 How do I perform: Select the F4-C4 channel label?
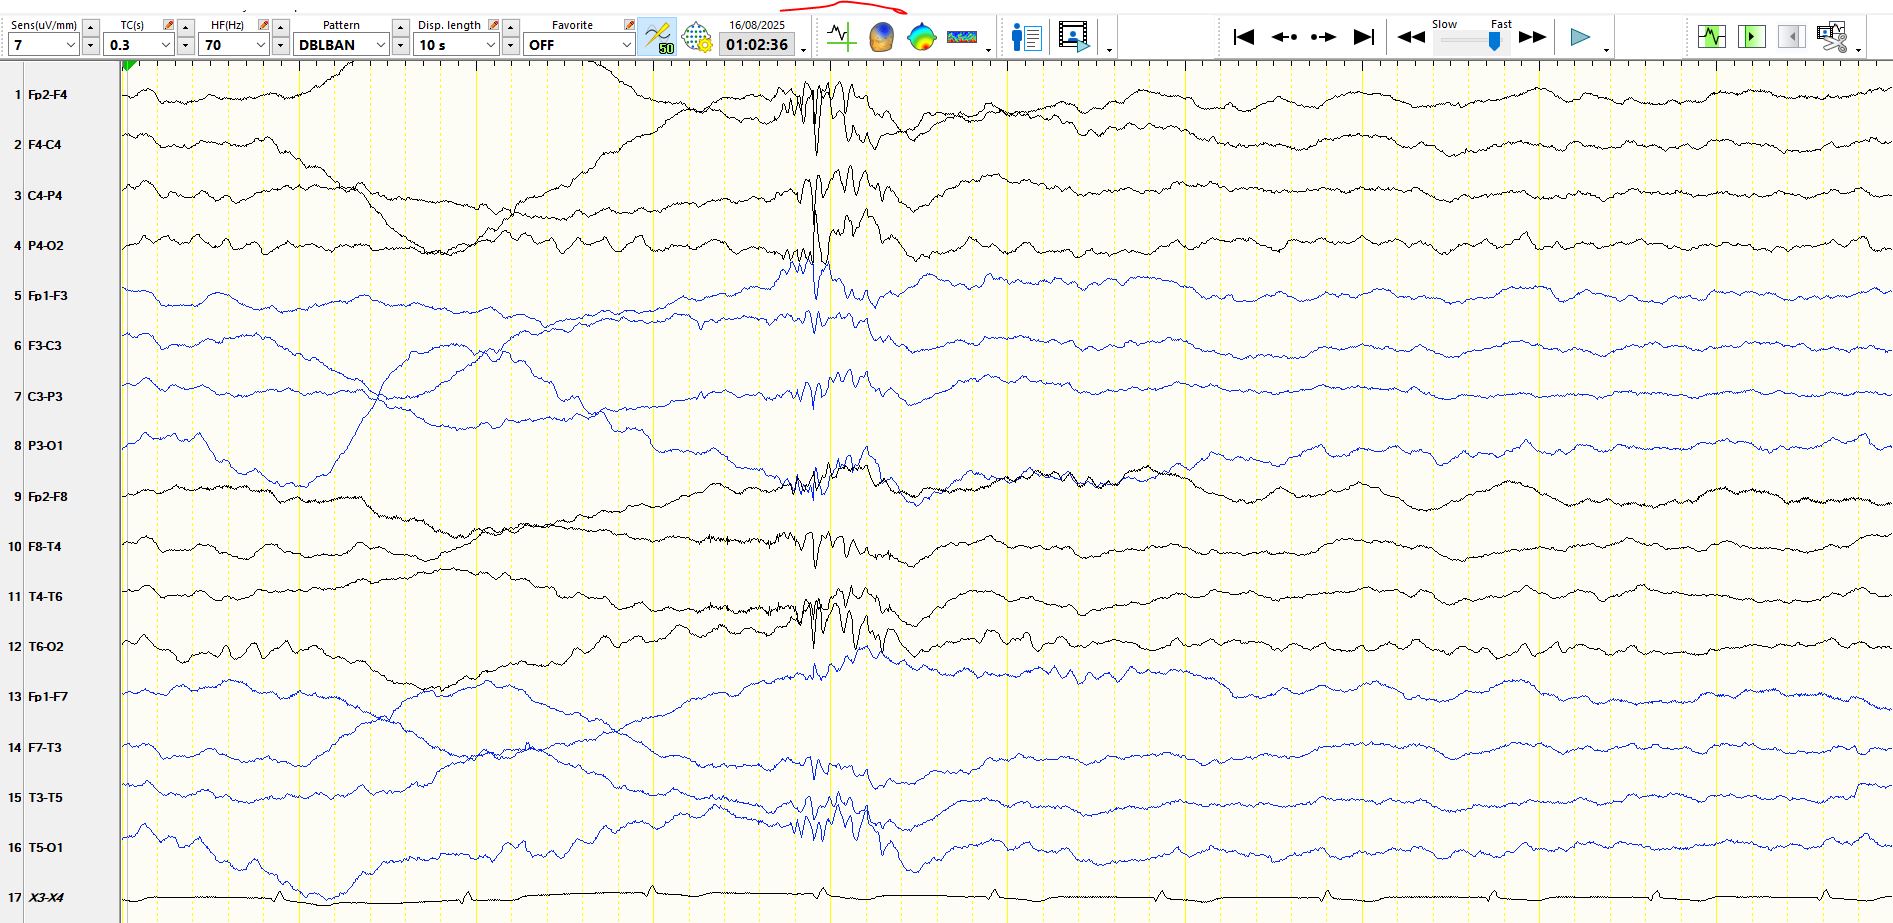pyautogui.click(x=44, y=145)
